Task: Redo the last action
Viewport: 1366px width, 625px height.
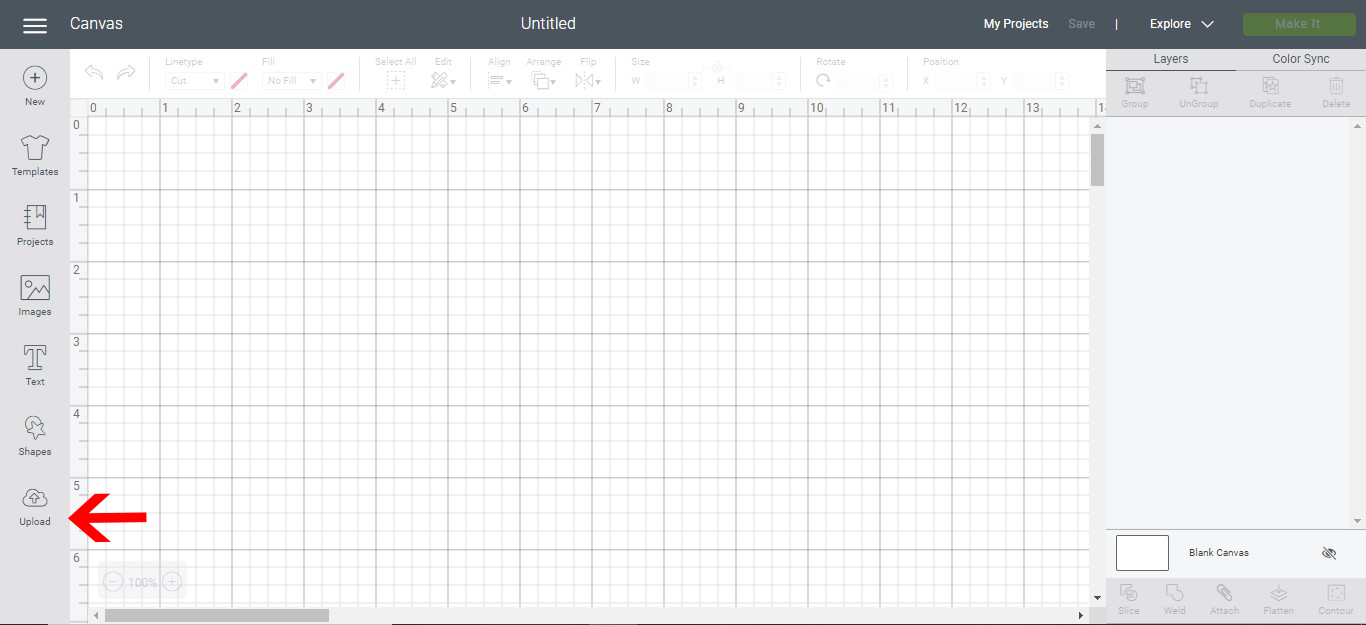Action: (x=126, y=73)
